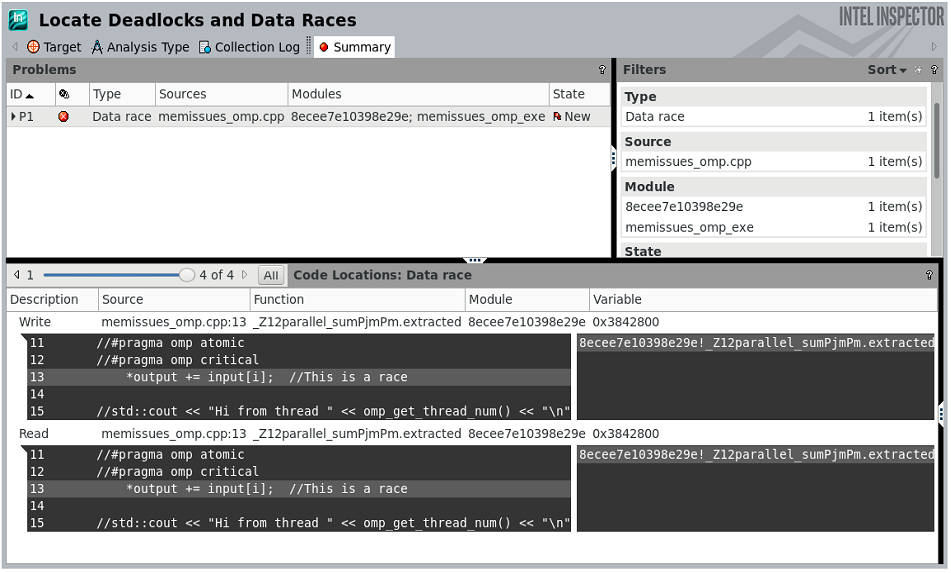
Task: Click the Filters panel help icon
Action: [934, 70]
